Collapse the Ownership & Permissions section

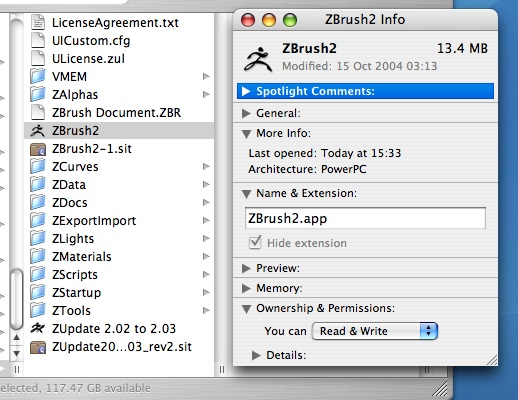[246, 309]
